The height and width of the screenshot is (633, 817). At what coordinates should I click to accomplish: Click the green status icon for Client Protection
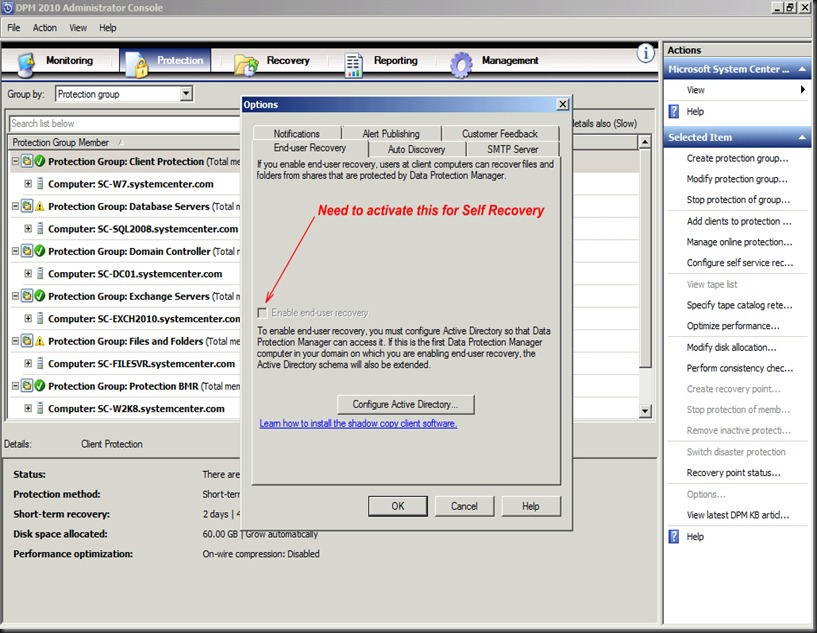coord(40,162)
